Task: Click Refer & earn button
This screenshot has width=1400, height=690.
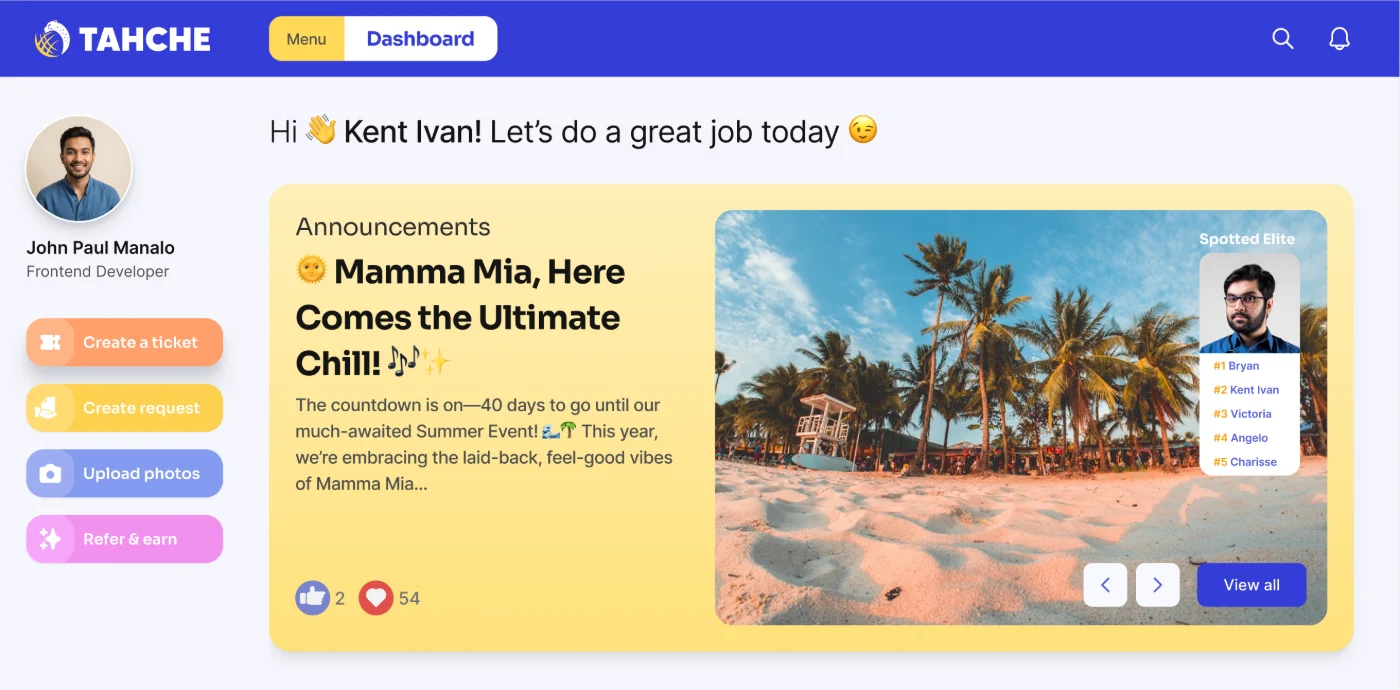Action: [x=124, y=539]
